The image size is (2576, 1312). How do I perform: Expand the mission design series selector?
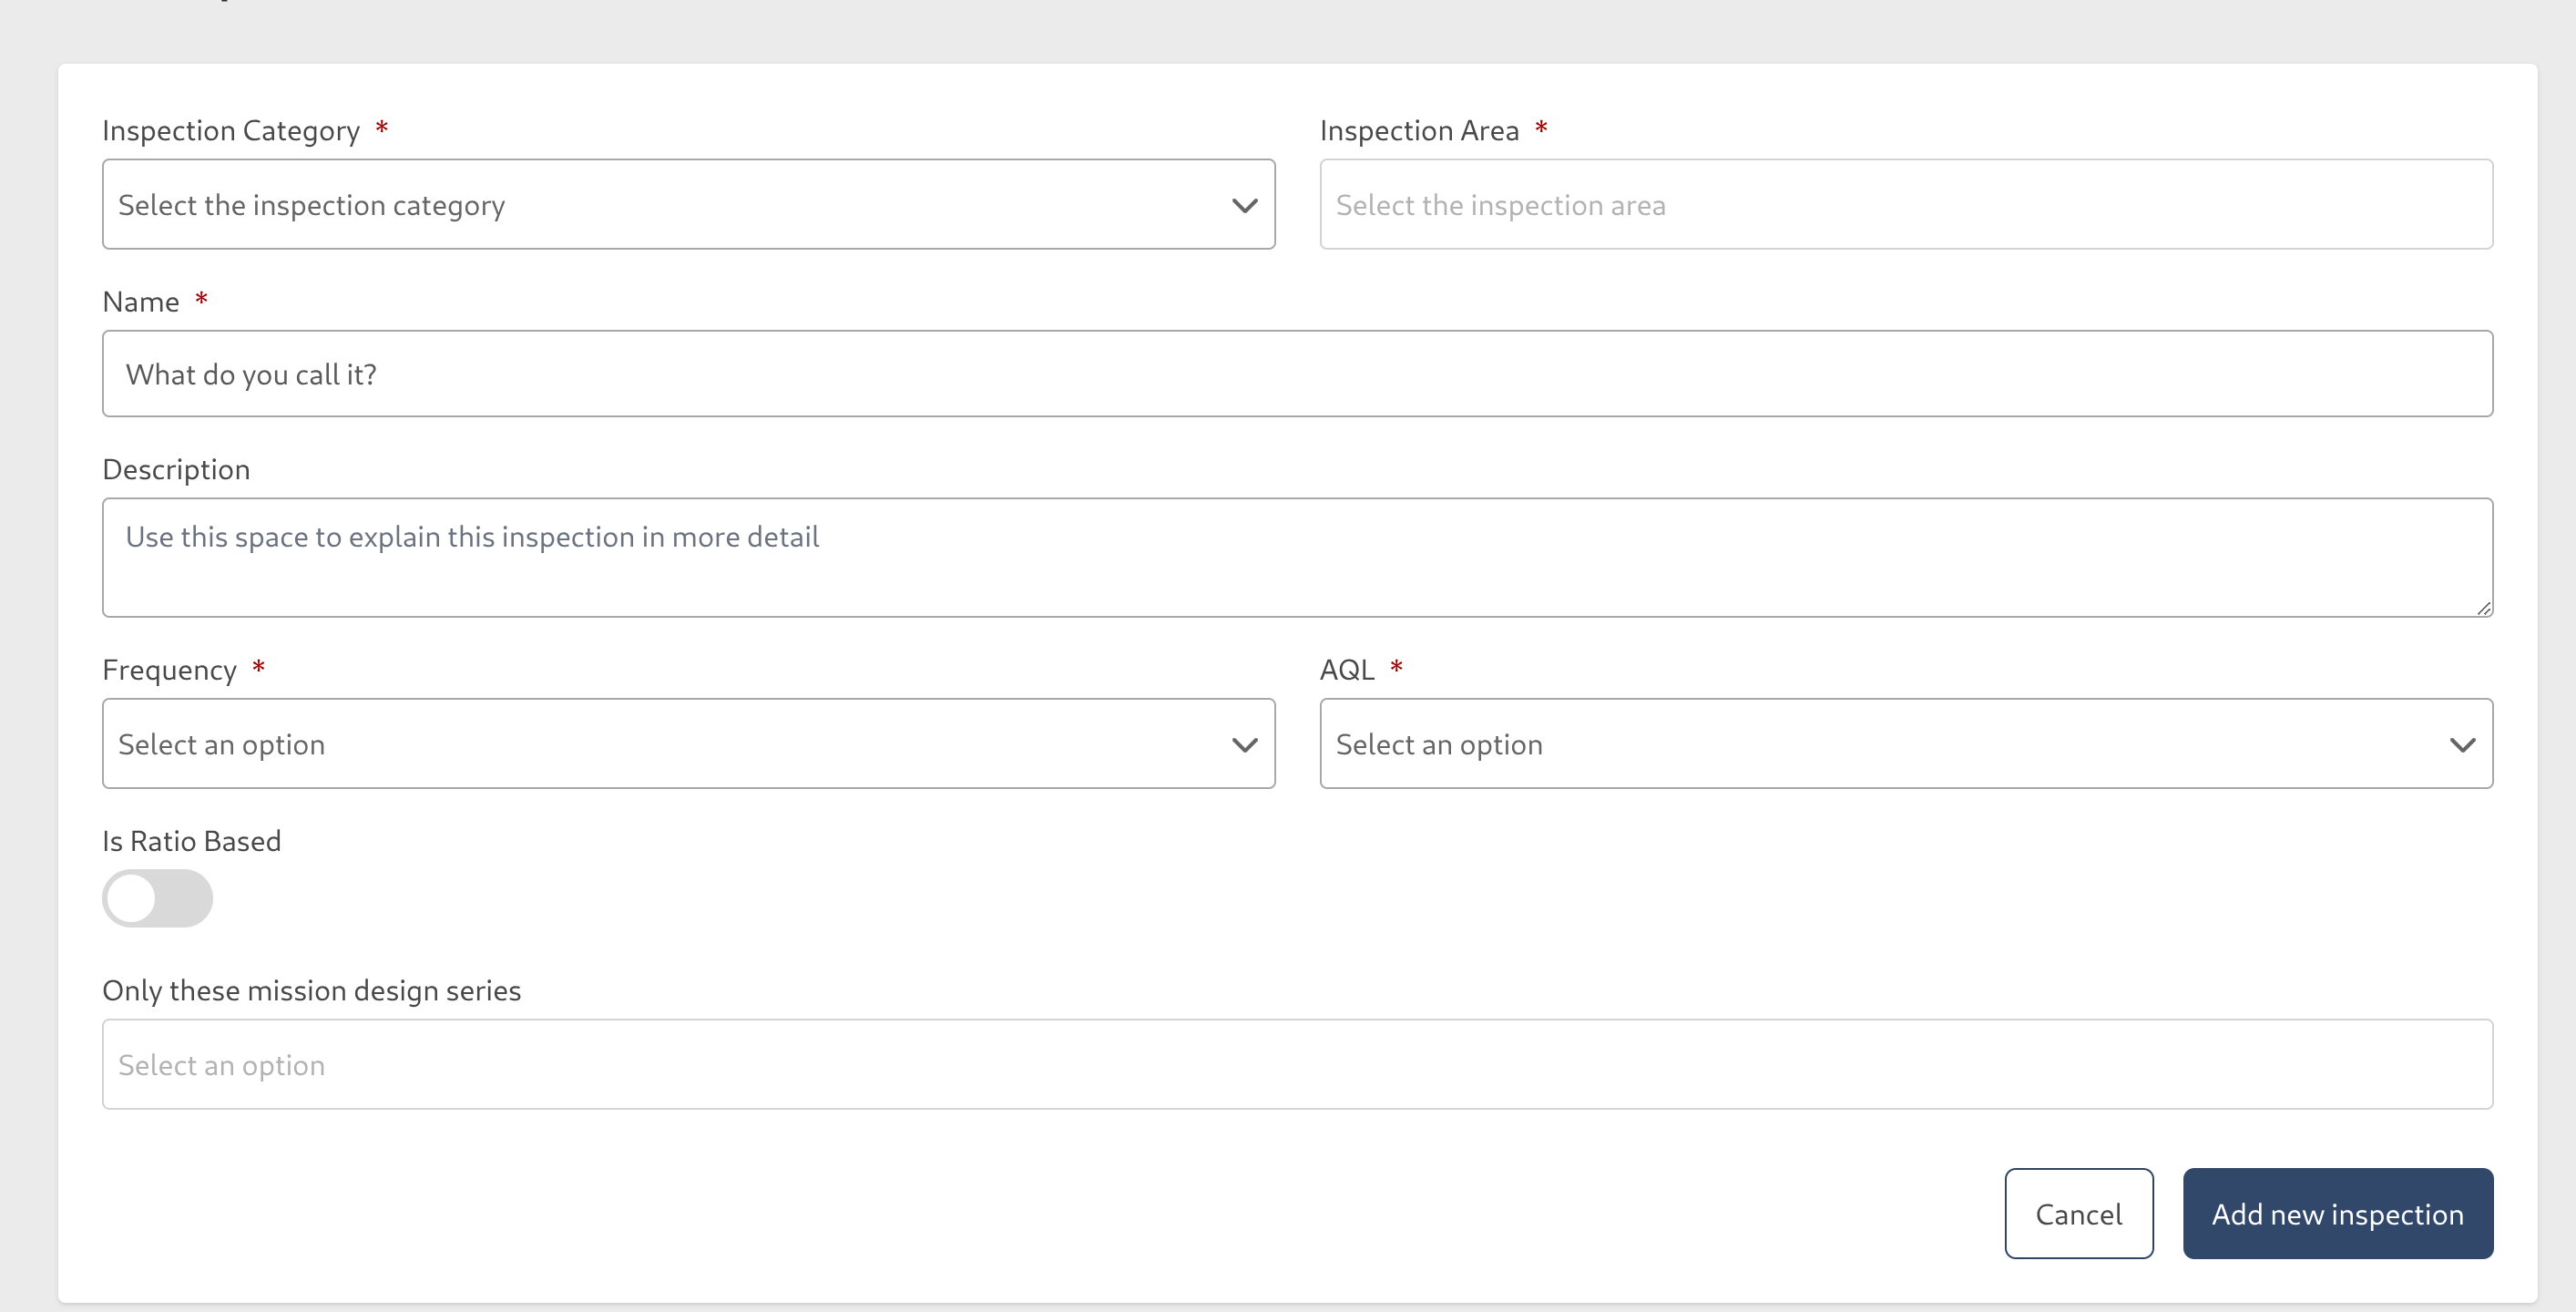(x=1297, y=1064)
